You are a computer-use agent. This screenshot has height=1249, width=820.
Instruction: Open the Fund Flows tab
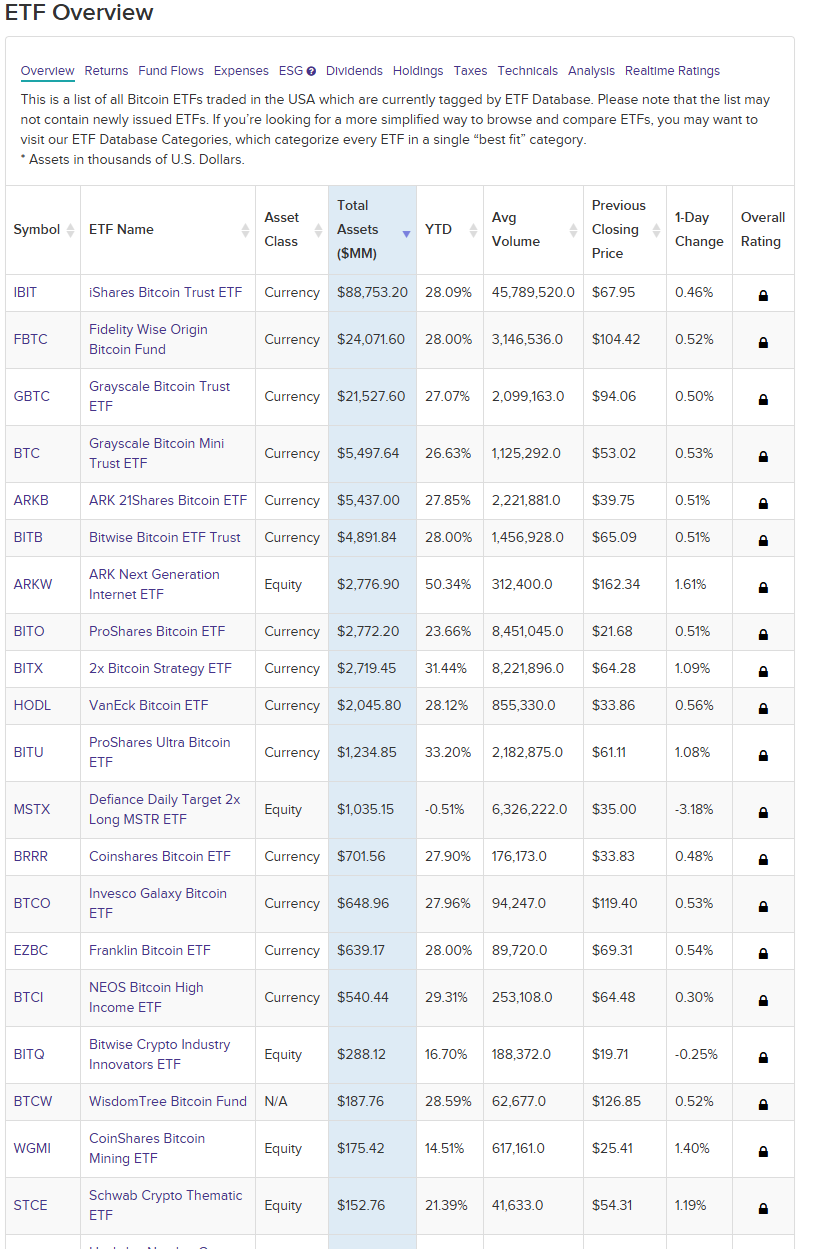(x=171, y=71)
